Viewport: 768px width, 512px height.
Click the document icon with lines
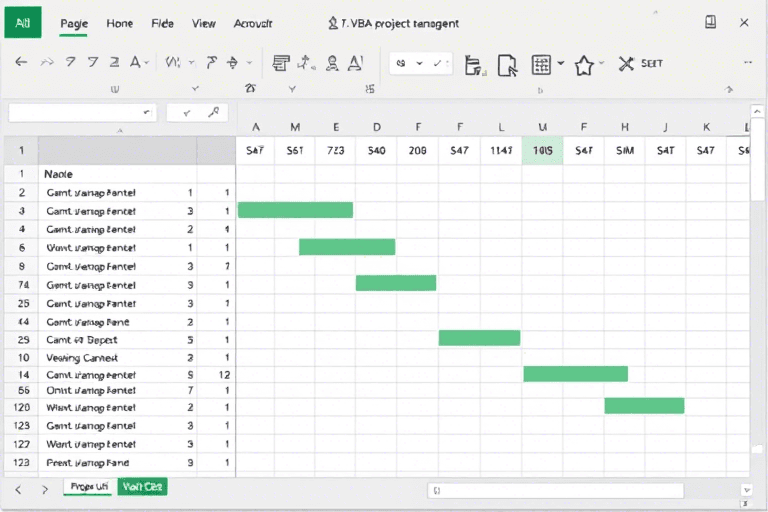282,63
